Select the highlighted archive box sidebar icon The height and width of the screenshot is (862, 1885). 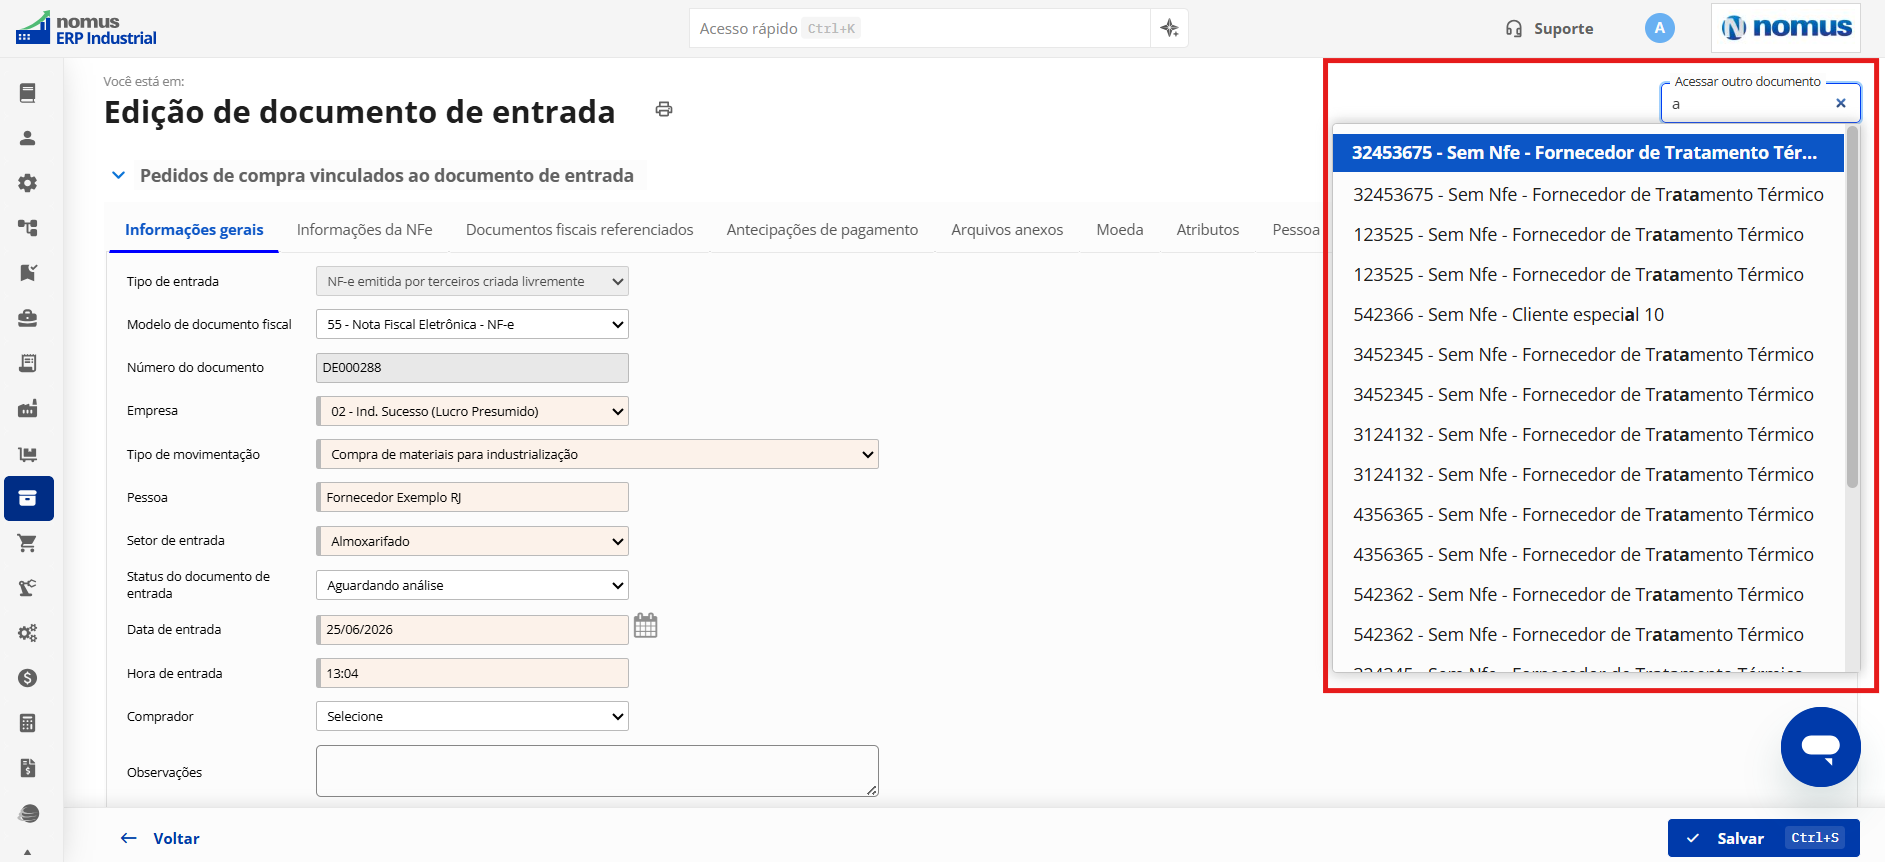[x=29, y=498]
